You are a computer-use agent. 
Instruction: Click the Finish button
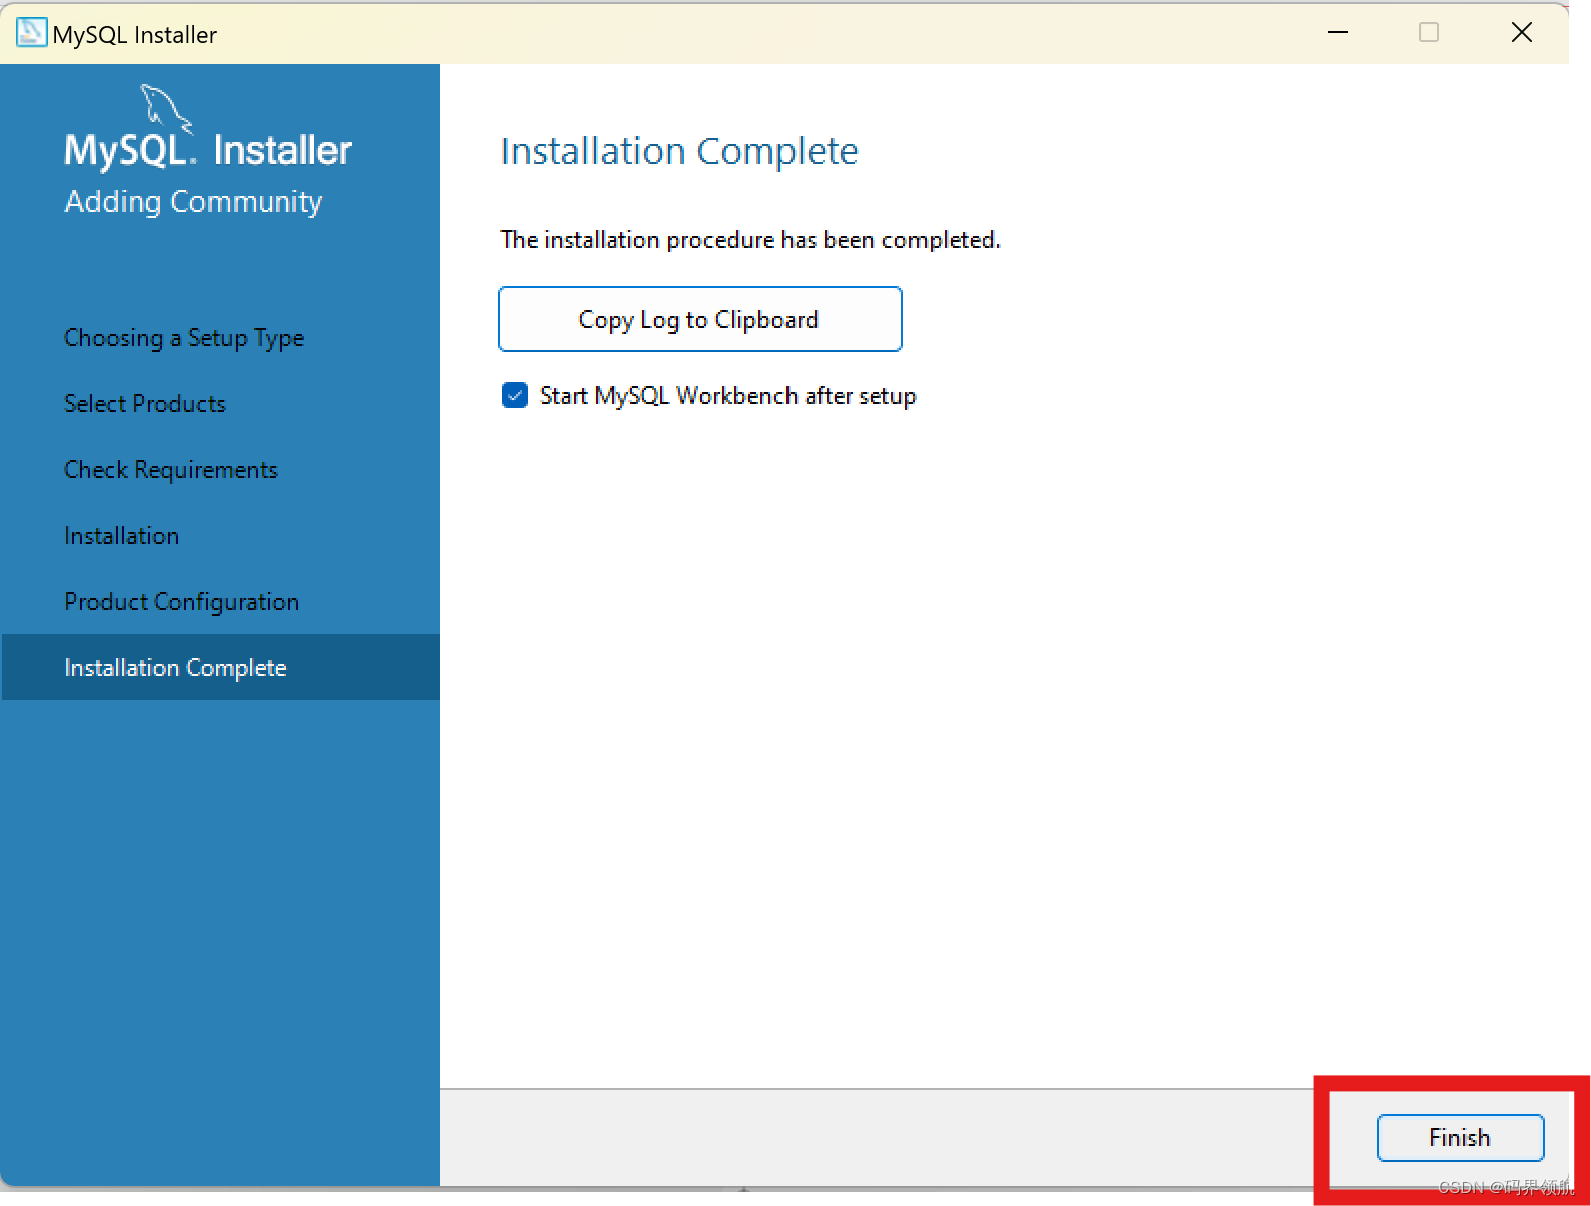(x=1460, y=1137)
